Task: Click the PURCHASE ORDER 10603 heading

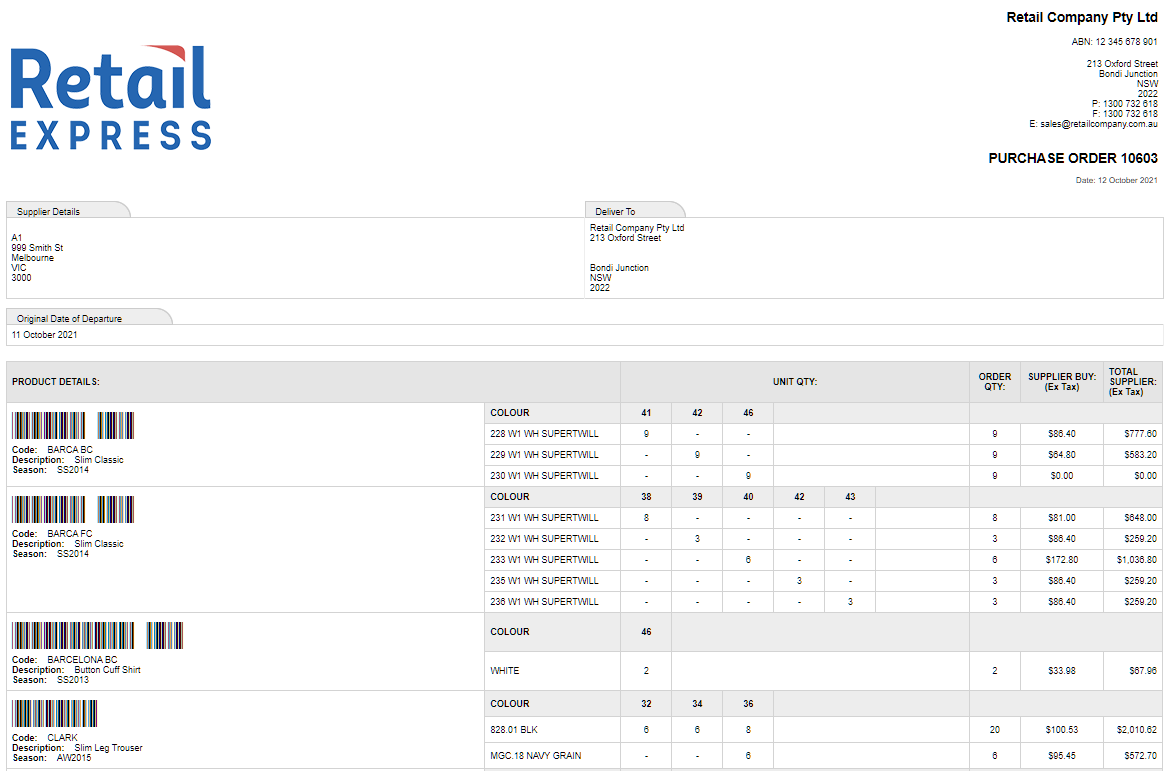Action: pos(1072,158)
